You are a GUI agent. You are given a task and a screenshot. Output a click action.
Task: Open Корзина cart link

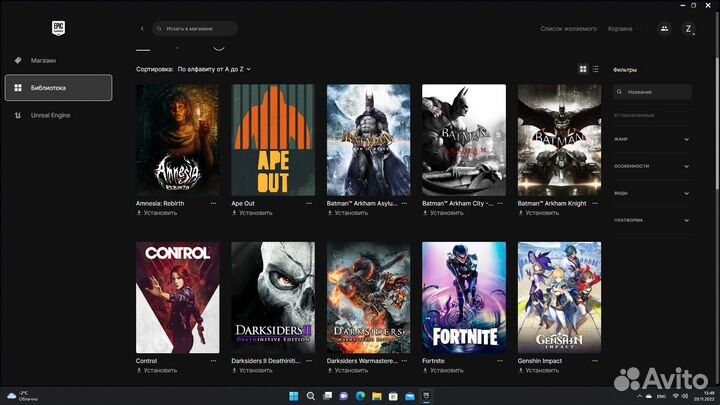(x=620, y=28)
